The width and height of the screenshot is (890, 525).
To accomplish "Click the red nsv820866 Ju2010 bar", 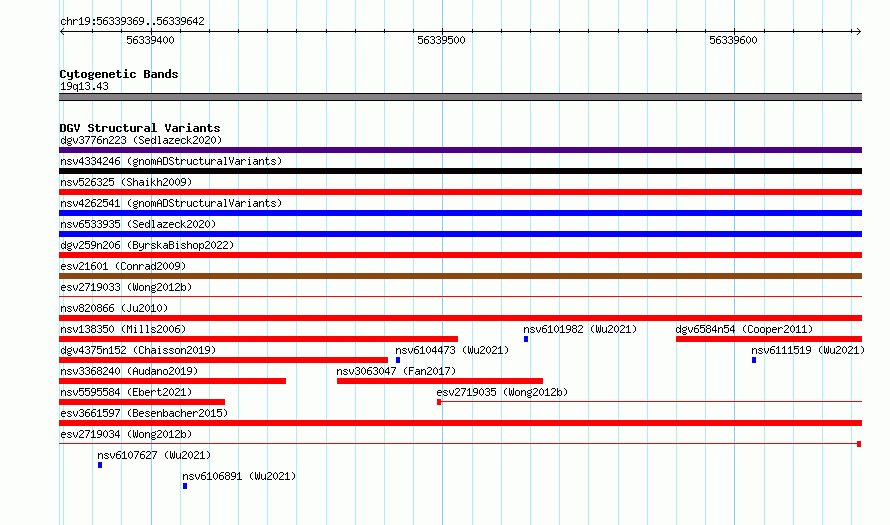I will pos(460,318).
